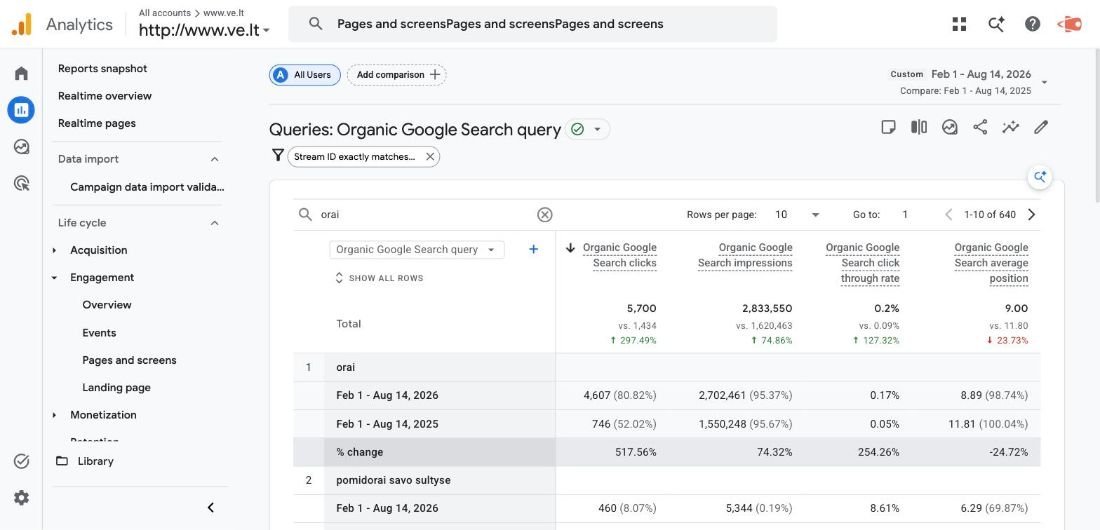Click the note annotation icon
Viewport: 1100px width, 530px height.
coord(888,127)
